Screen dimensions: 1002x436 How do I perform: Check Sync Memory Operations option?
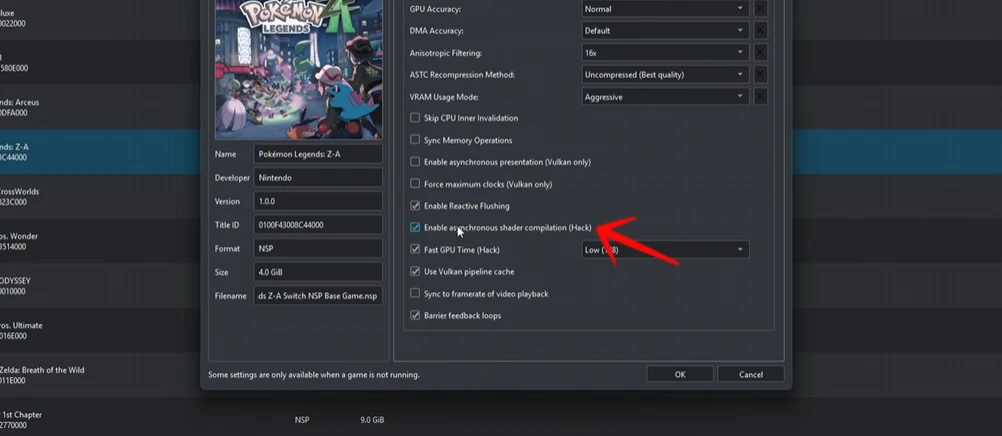pos(415,140)
